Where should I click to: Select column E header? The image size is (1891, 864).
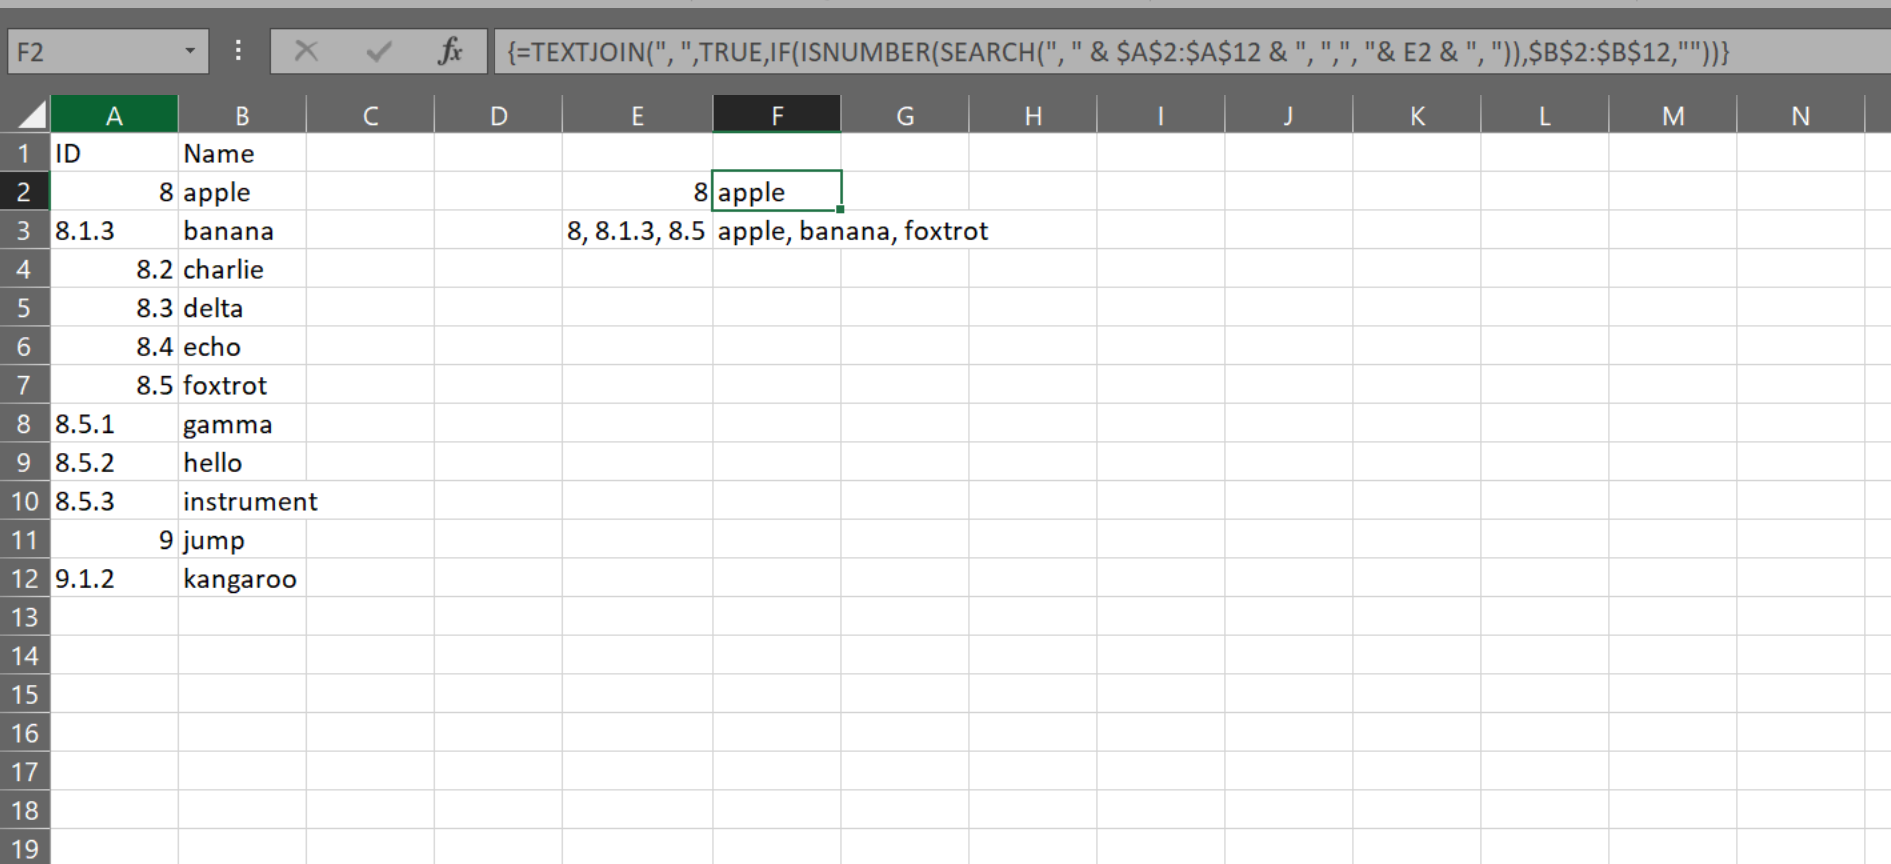[x=637, y=116]
